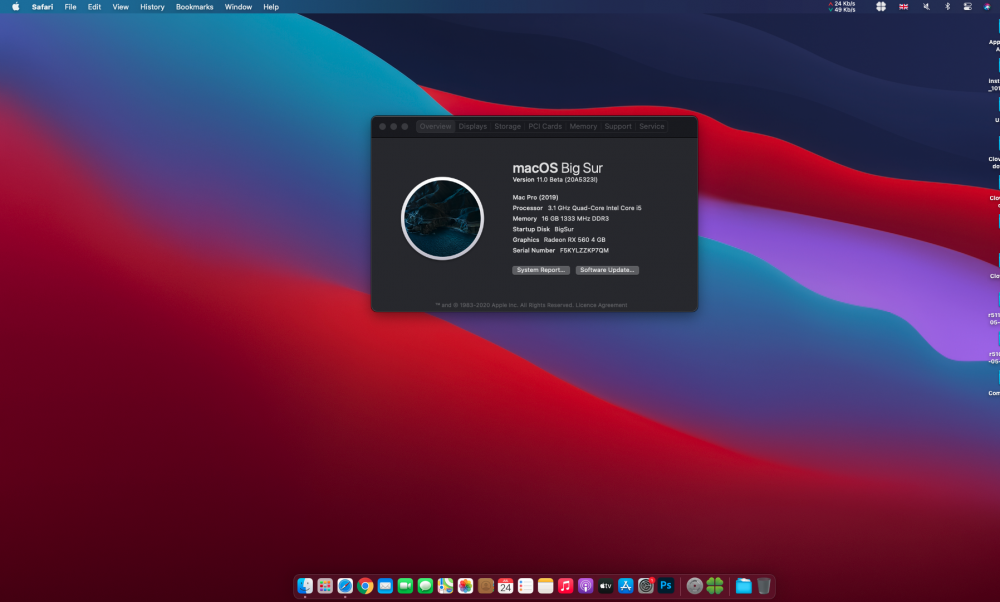
Task: Open the Edit menu
Action: pos(94,6)
